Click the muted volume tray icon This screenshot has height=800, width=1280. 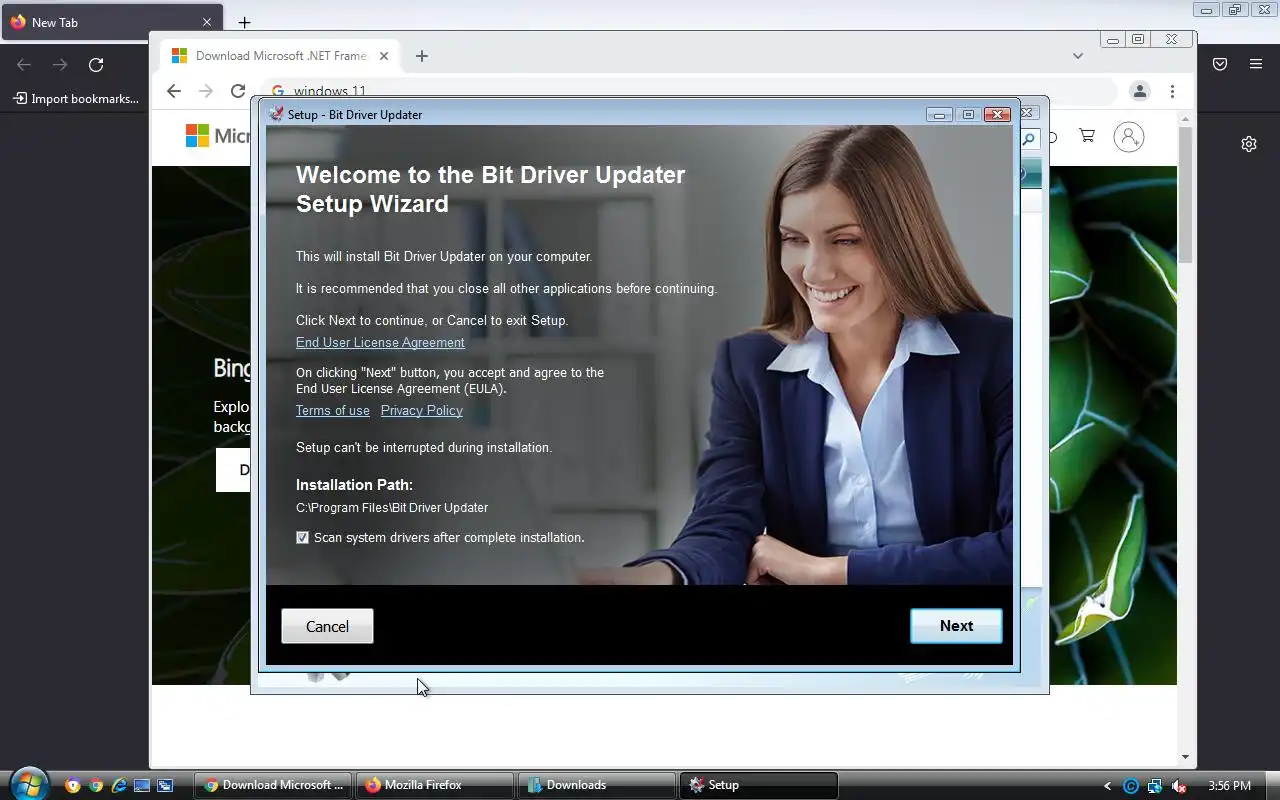1179,786
